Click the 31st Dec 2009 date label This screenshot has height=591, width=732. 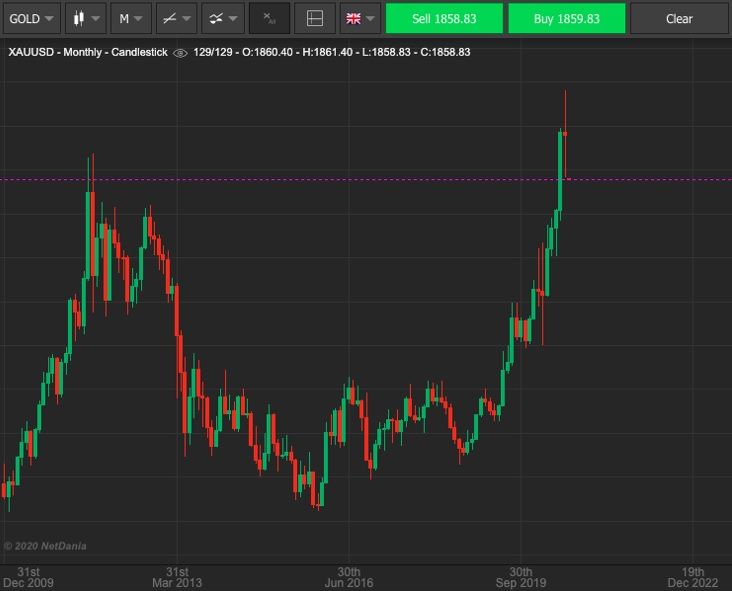(x=29, y=577)
